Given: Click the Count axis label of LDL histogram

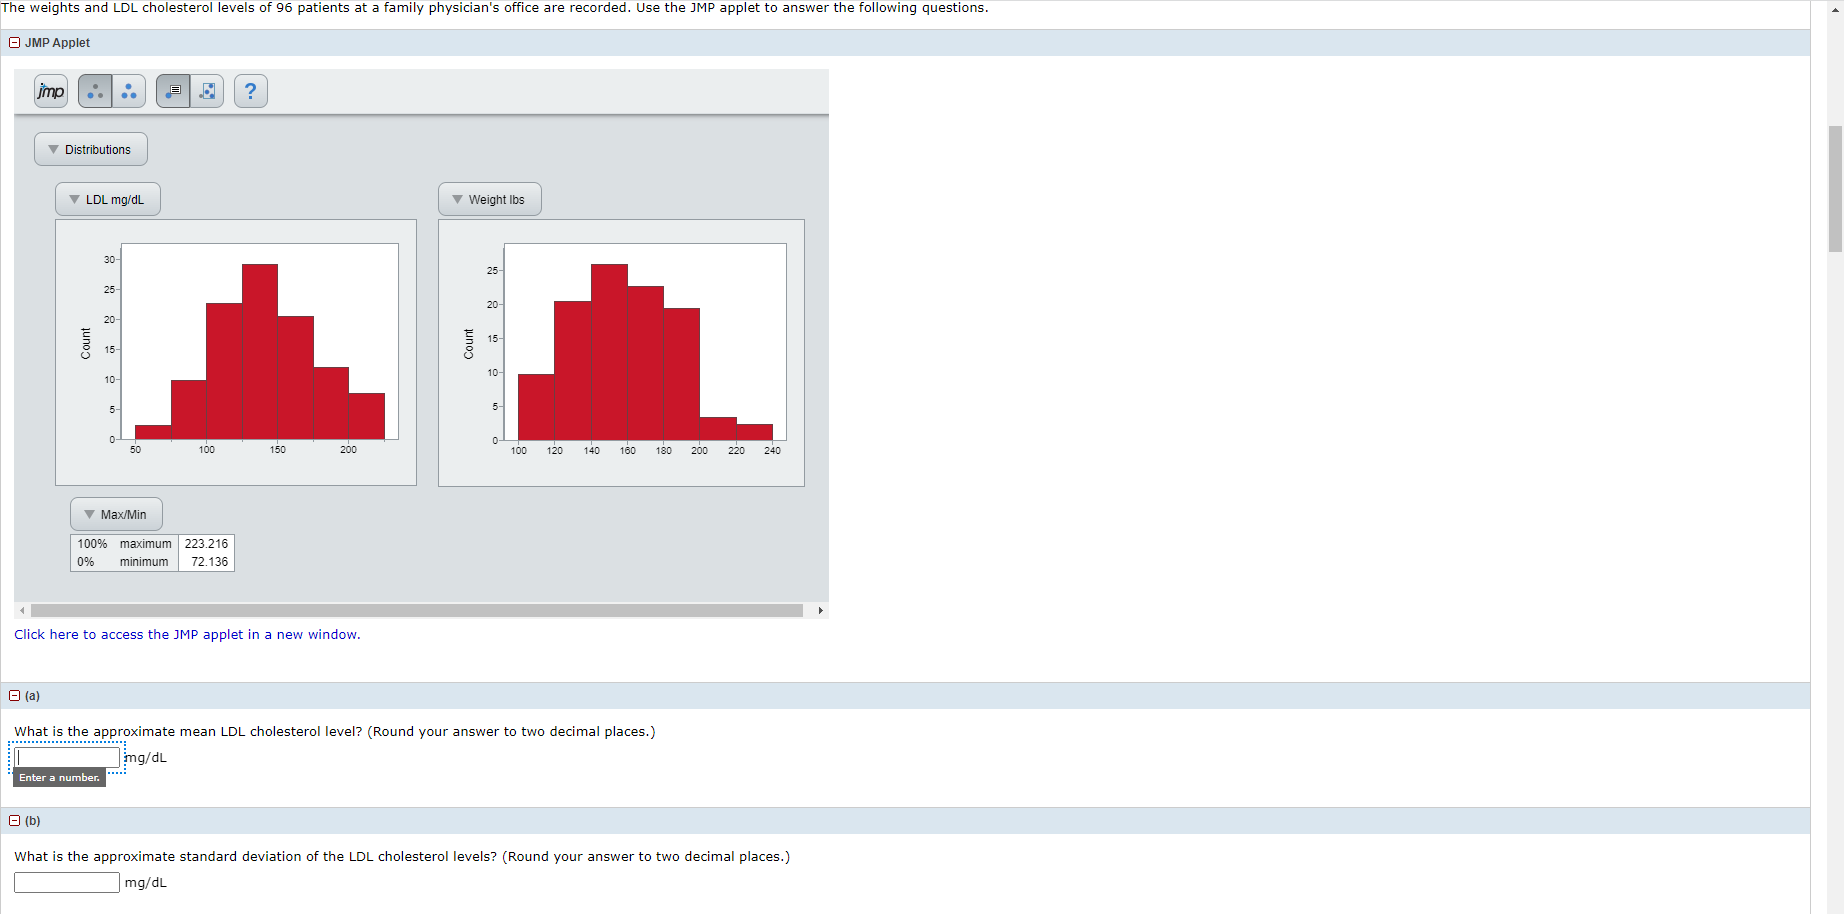Looking at the screenshot, I should 86,344.
